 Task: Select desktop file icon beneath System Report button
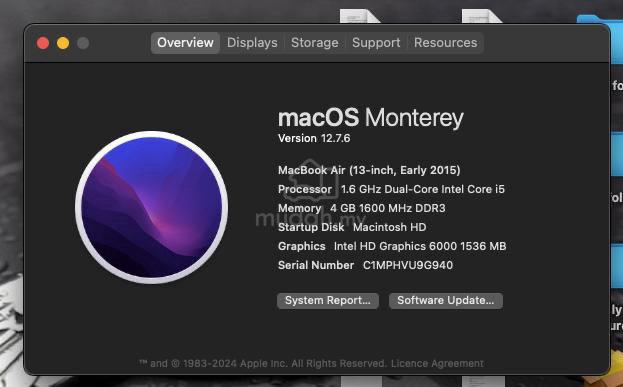(x=361, y=381)
